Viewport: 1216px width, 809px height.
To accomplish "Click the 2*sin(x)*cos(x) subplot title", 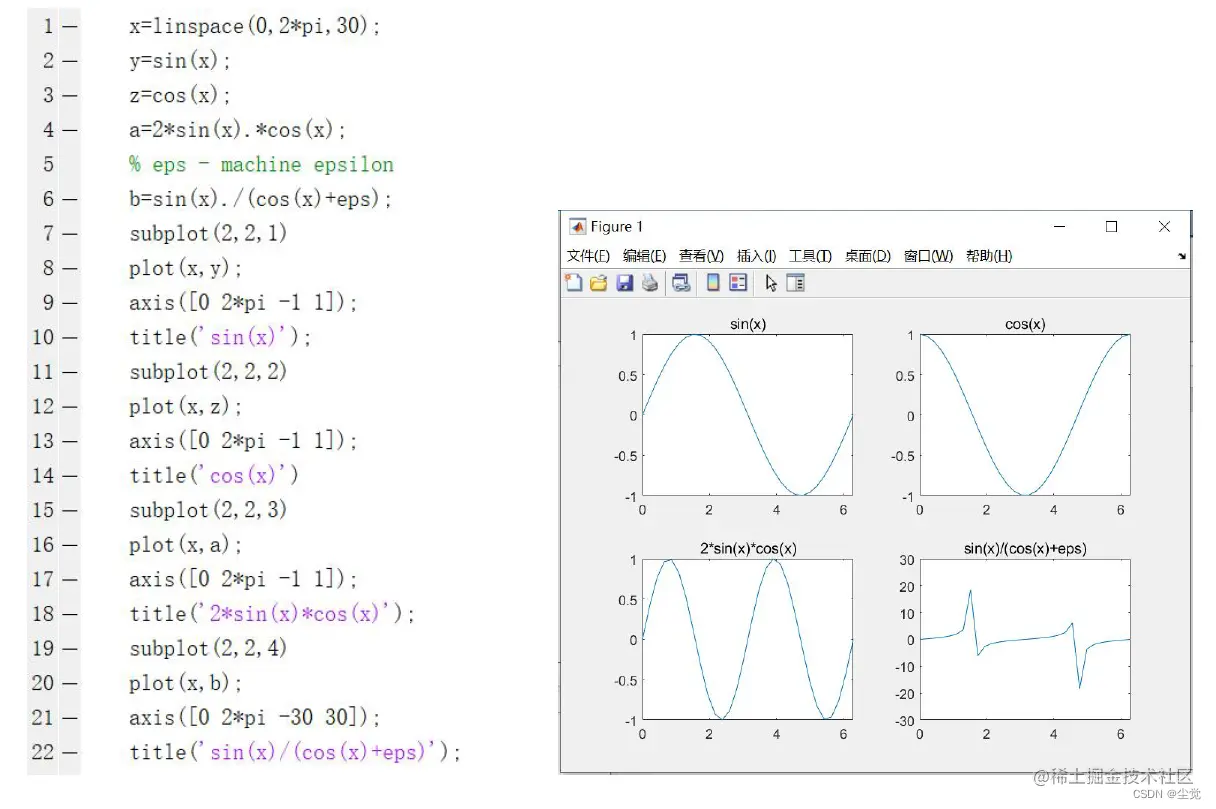I will [x=747, y=549].
